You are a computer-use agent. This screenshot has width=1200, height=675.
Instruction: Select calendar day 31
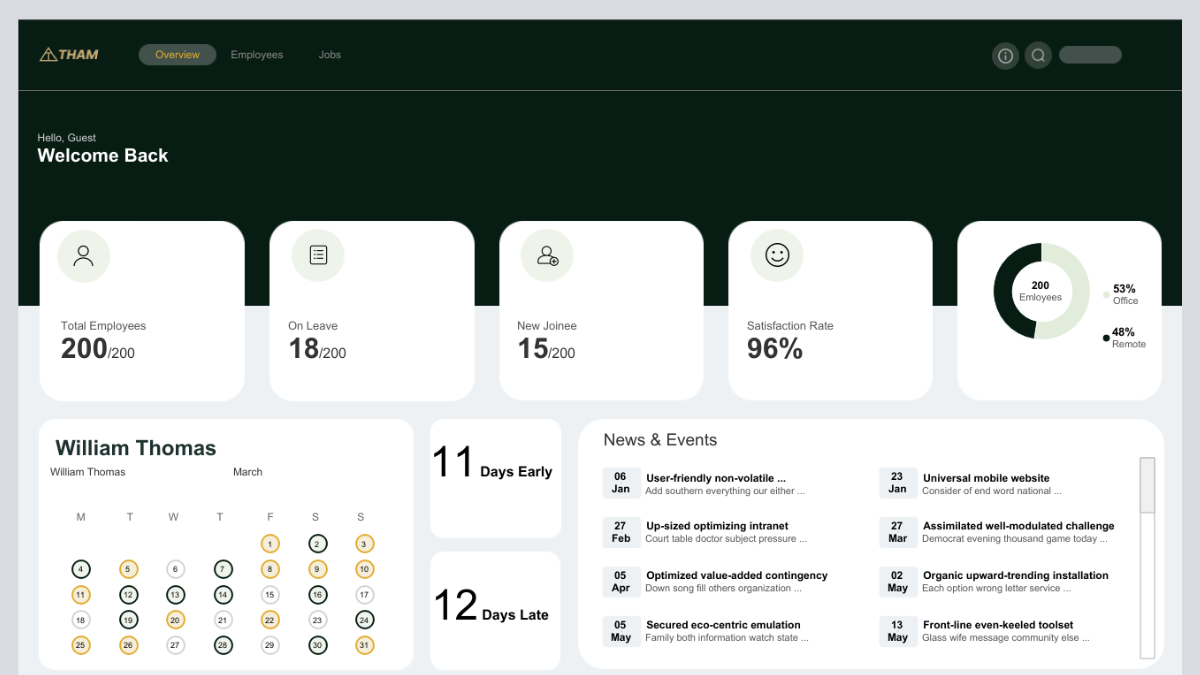click(x=364, y=645)
